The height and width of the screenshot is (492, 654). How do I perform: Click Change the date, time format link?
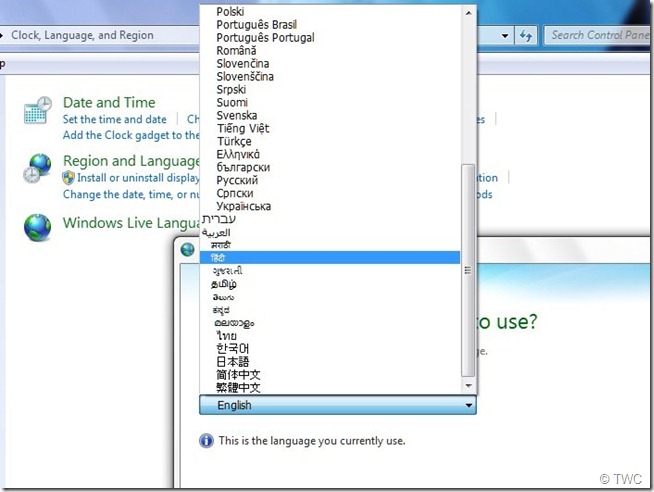pos(131,195)
